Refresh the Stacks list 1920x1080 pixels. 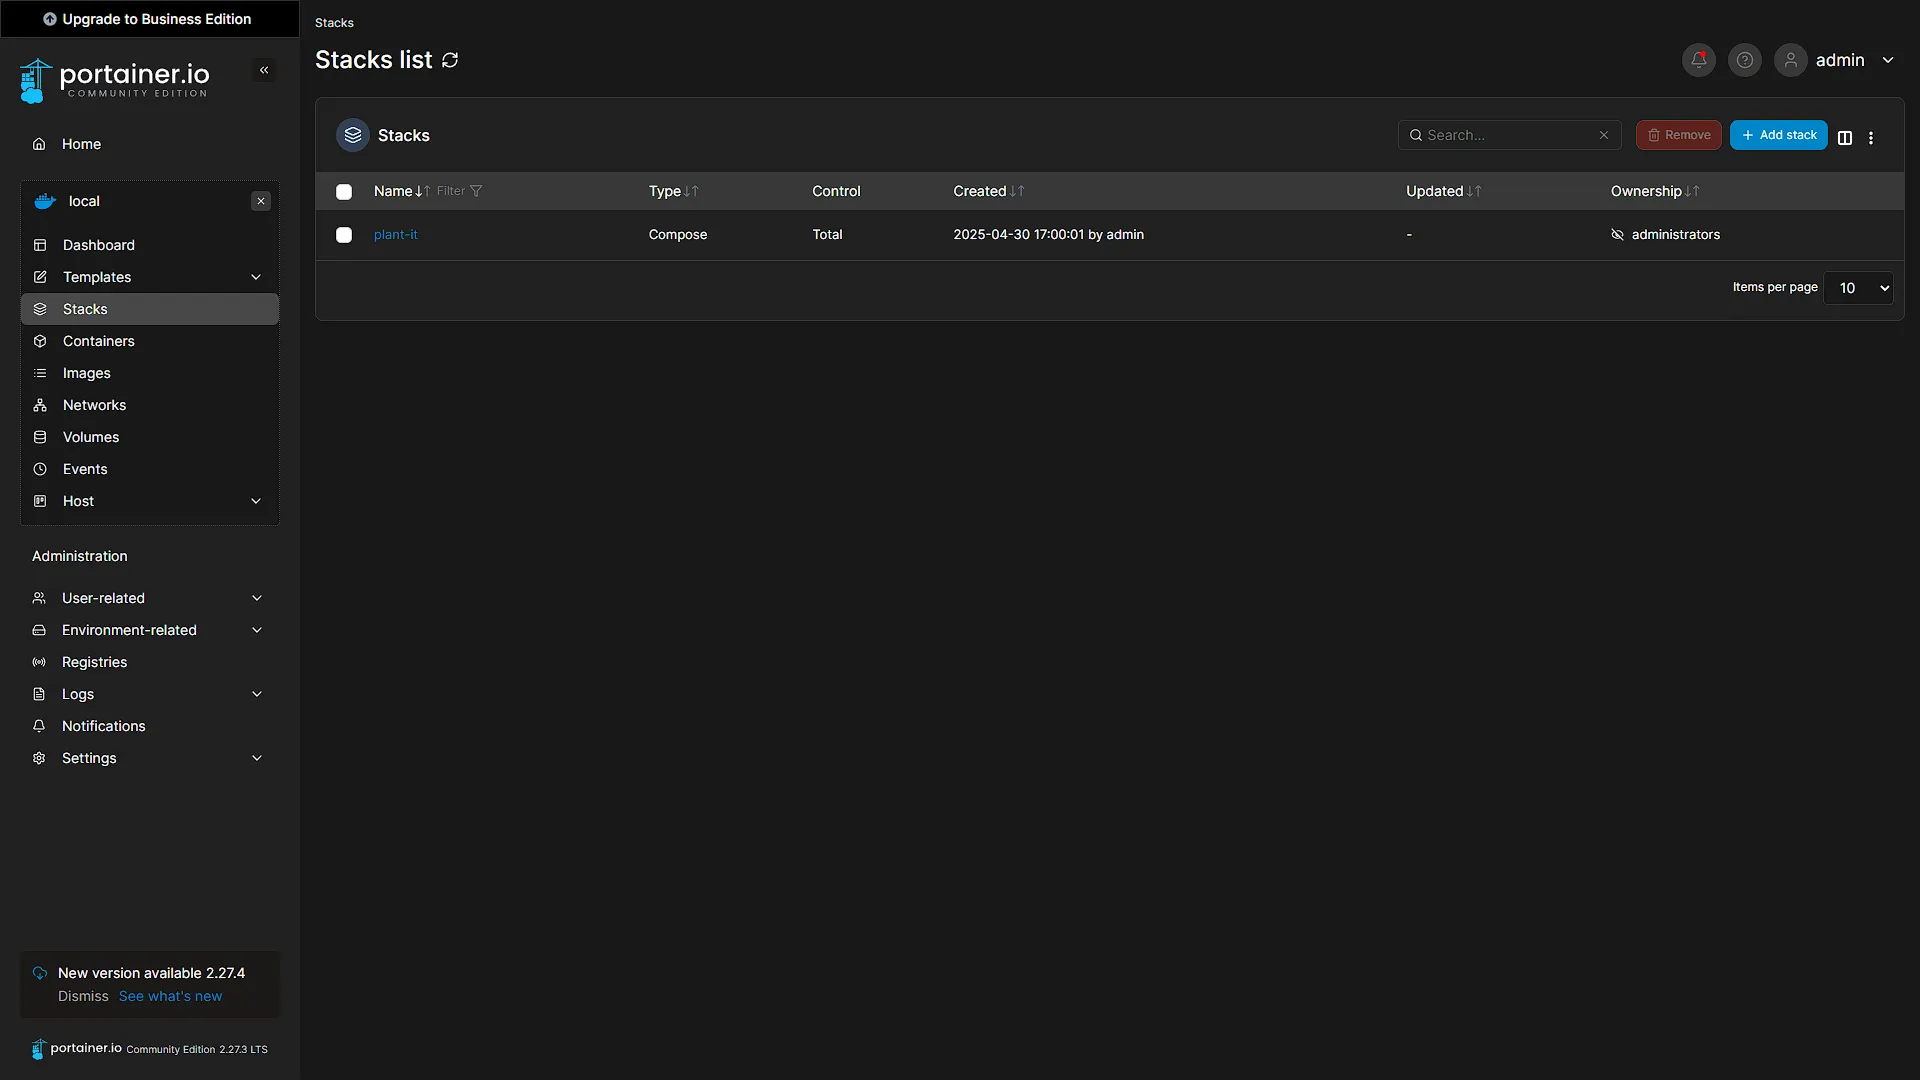[x=450, y=60]
